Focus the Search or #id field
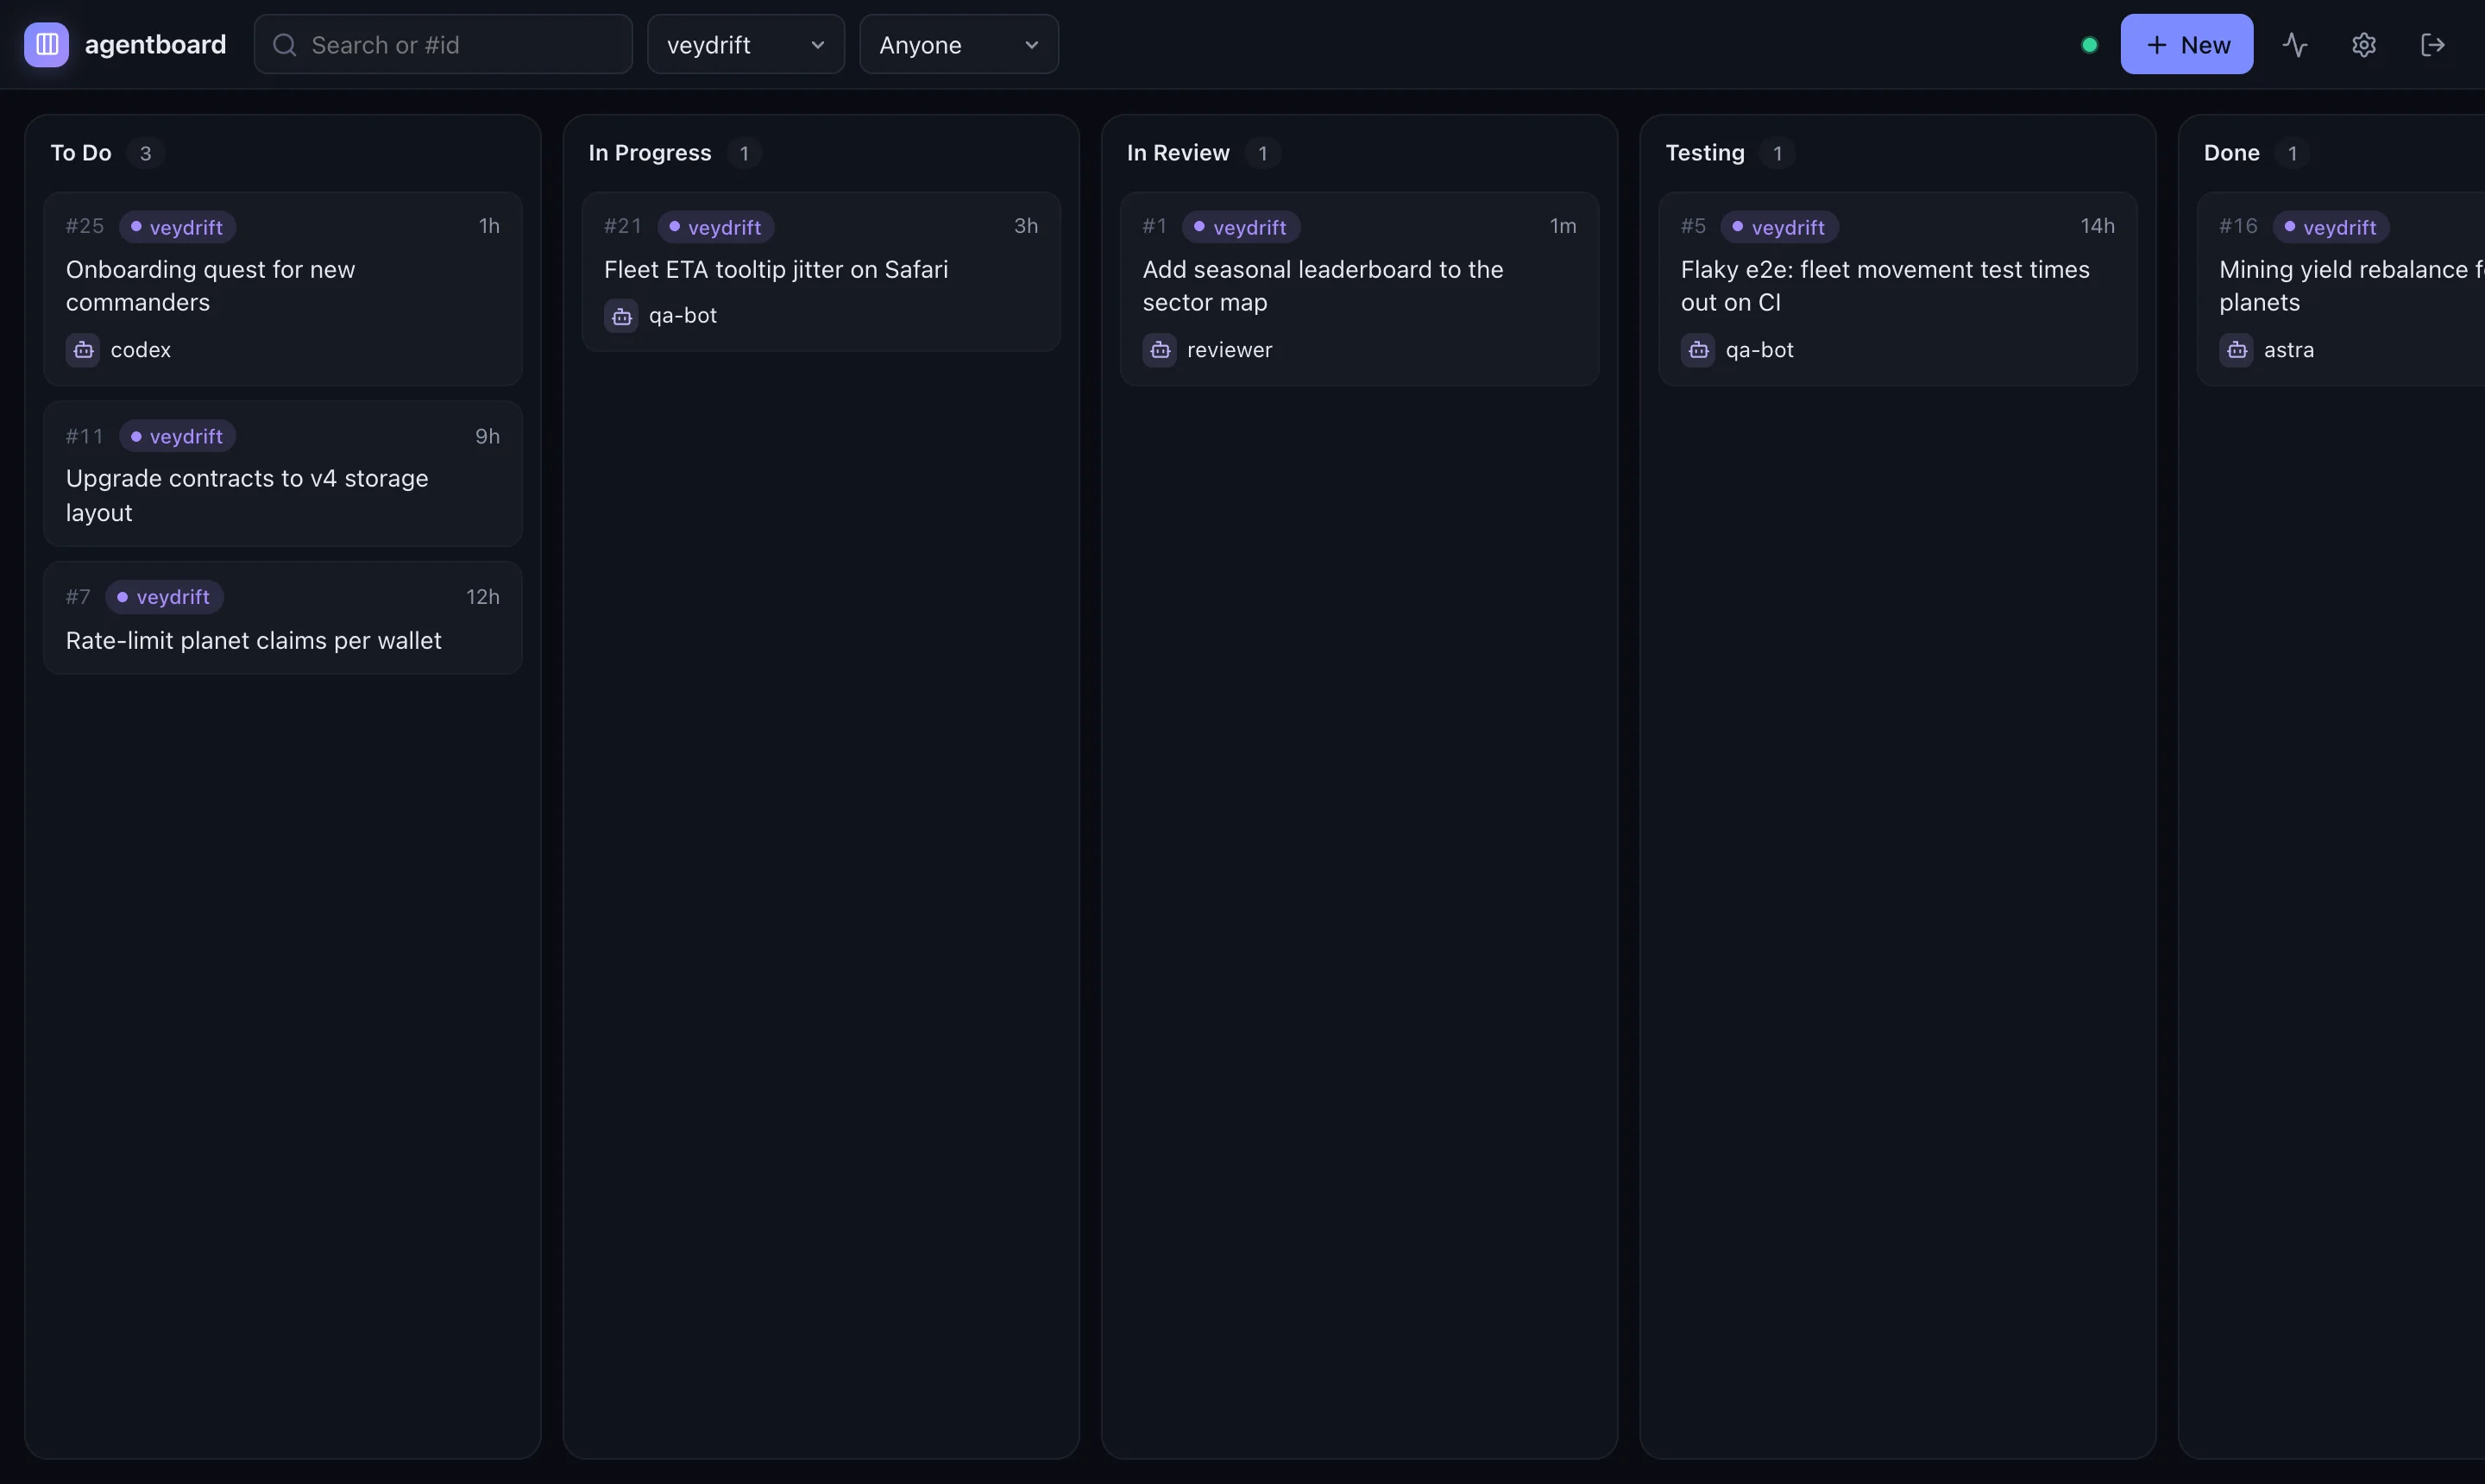The image size is (2485, 1484). click(443, 44)
